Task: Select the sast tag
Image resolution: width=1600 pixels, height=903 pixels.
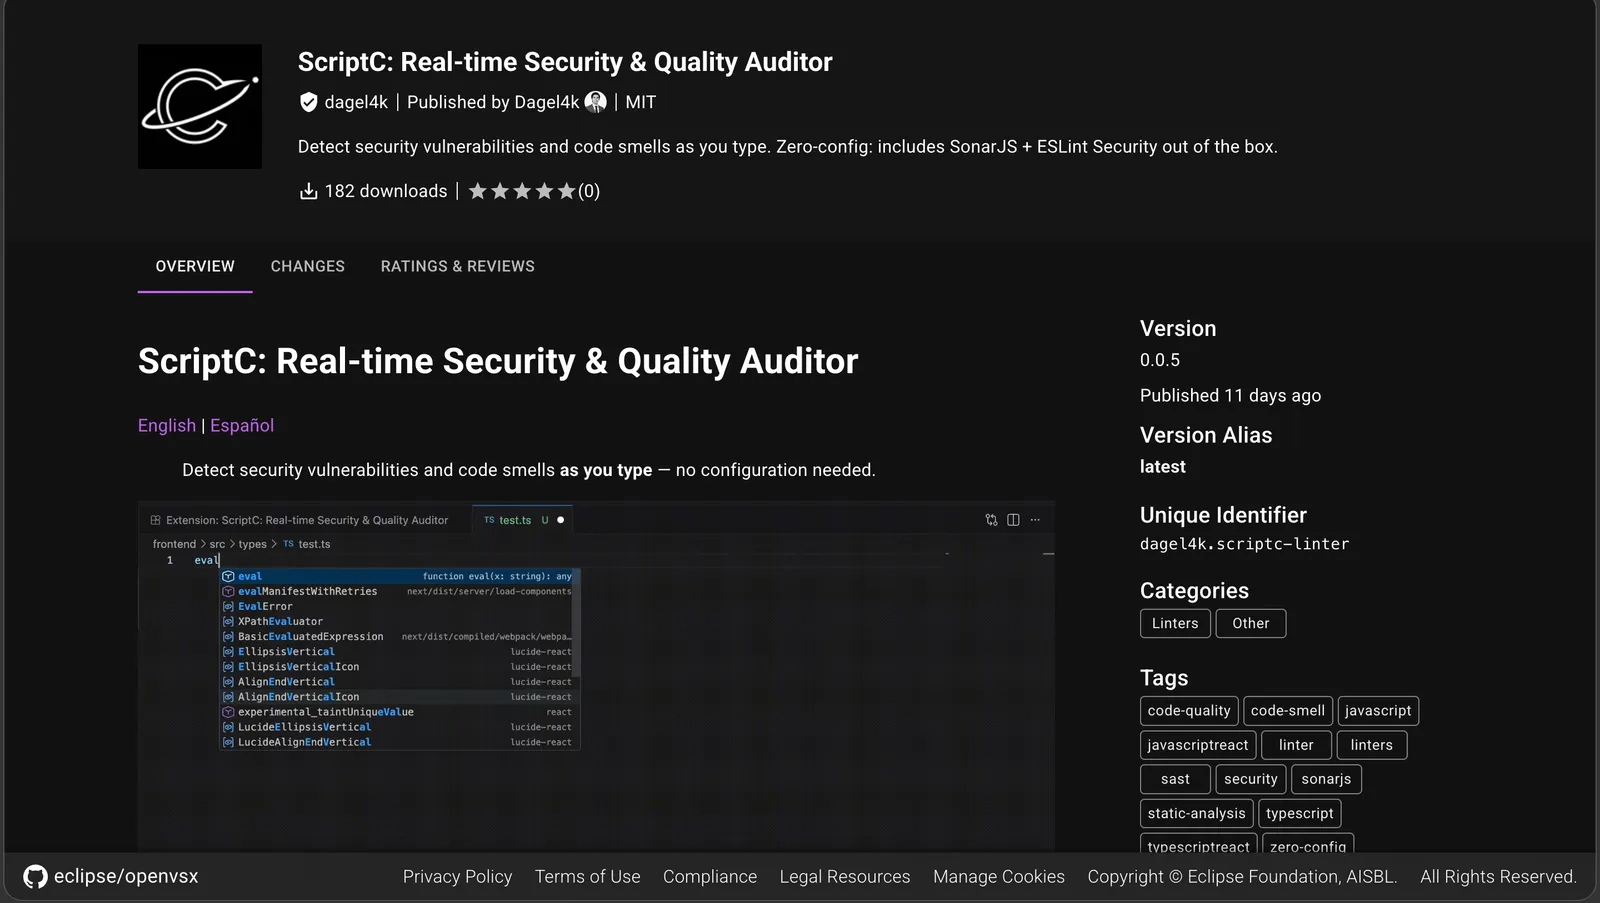Action: pos(1176,779)
